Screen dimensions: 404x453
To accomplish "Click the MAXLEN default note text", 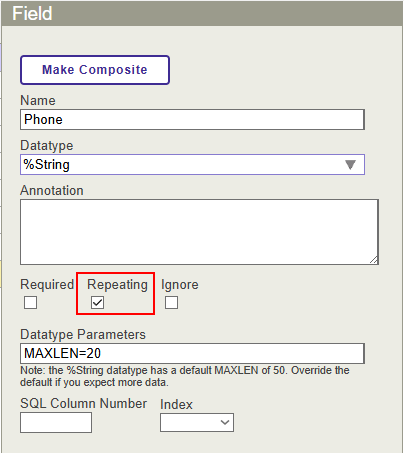I will [185, 376].
